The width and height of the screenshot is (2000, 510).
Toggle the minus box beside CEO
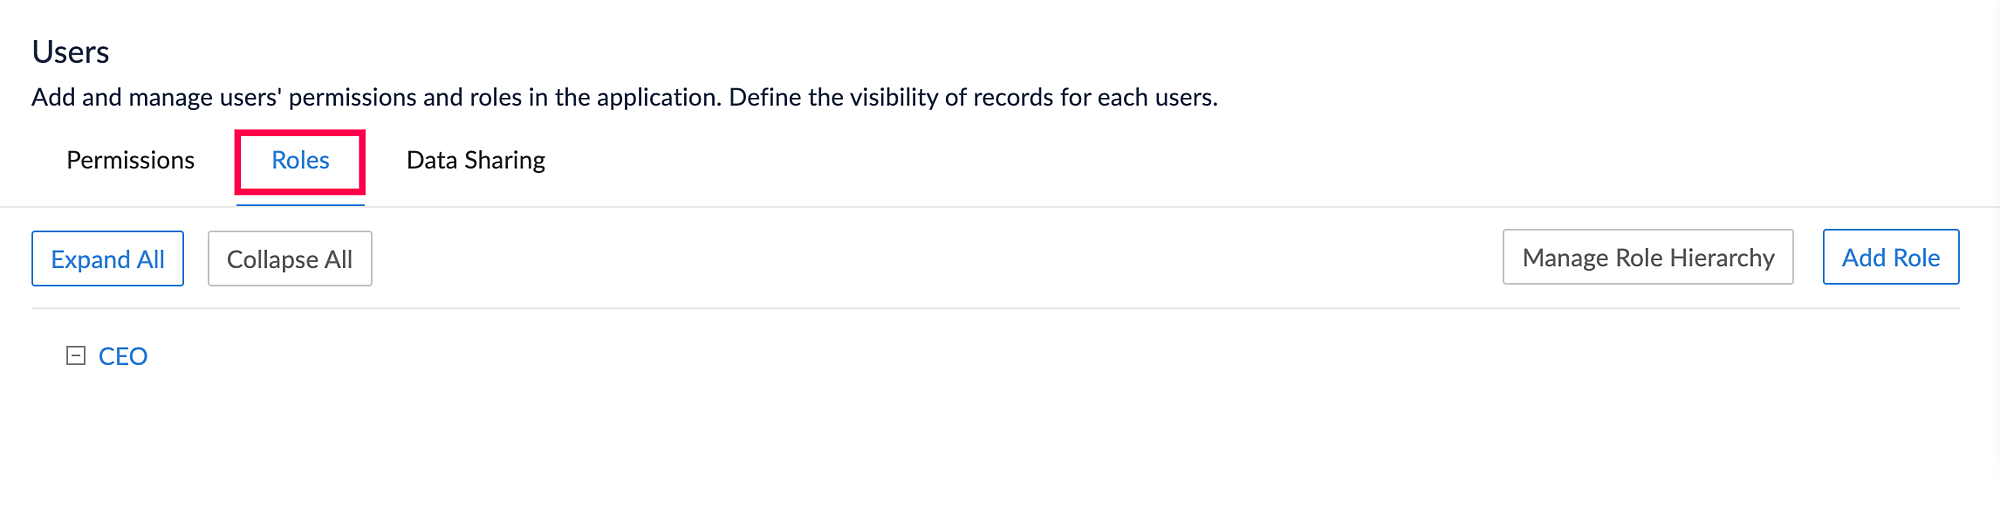75,356
